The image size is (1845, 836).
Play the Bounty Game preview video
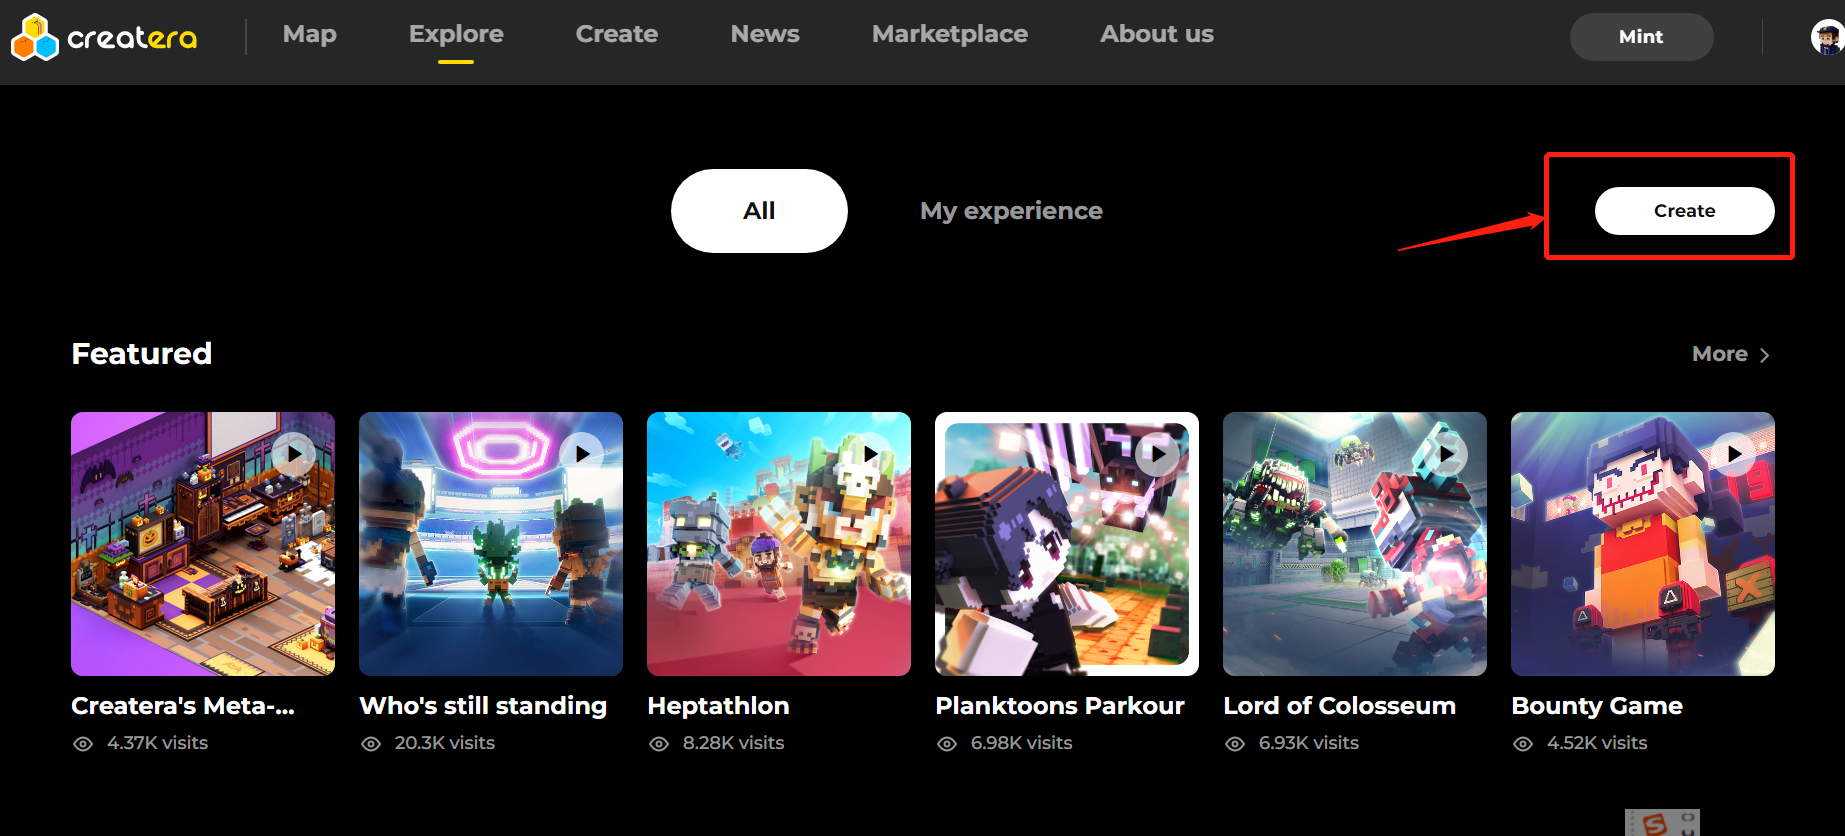(x=1734, y=454)
